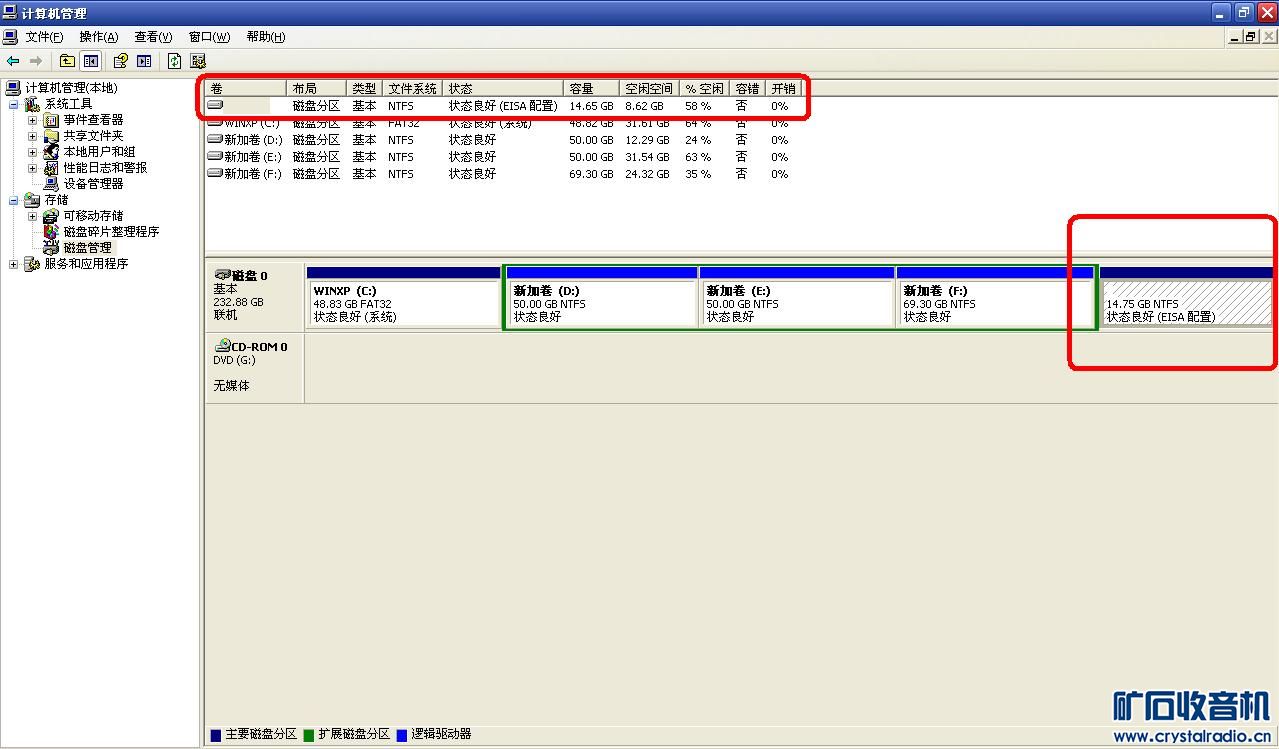Image resolution: width=1279 pixels, height=749 pixels.
Task: Select the WINXP (C:) partition block
Action: click(403, 297)
